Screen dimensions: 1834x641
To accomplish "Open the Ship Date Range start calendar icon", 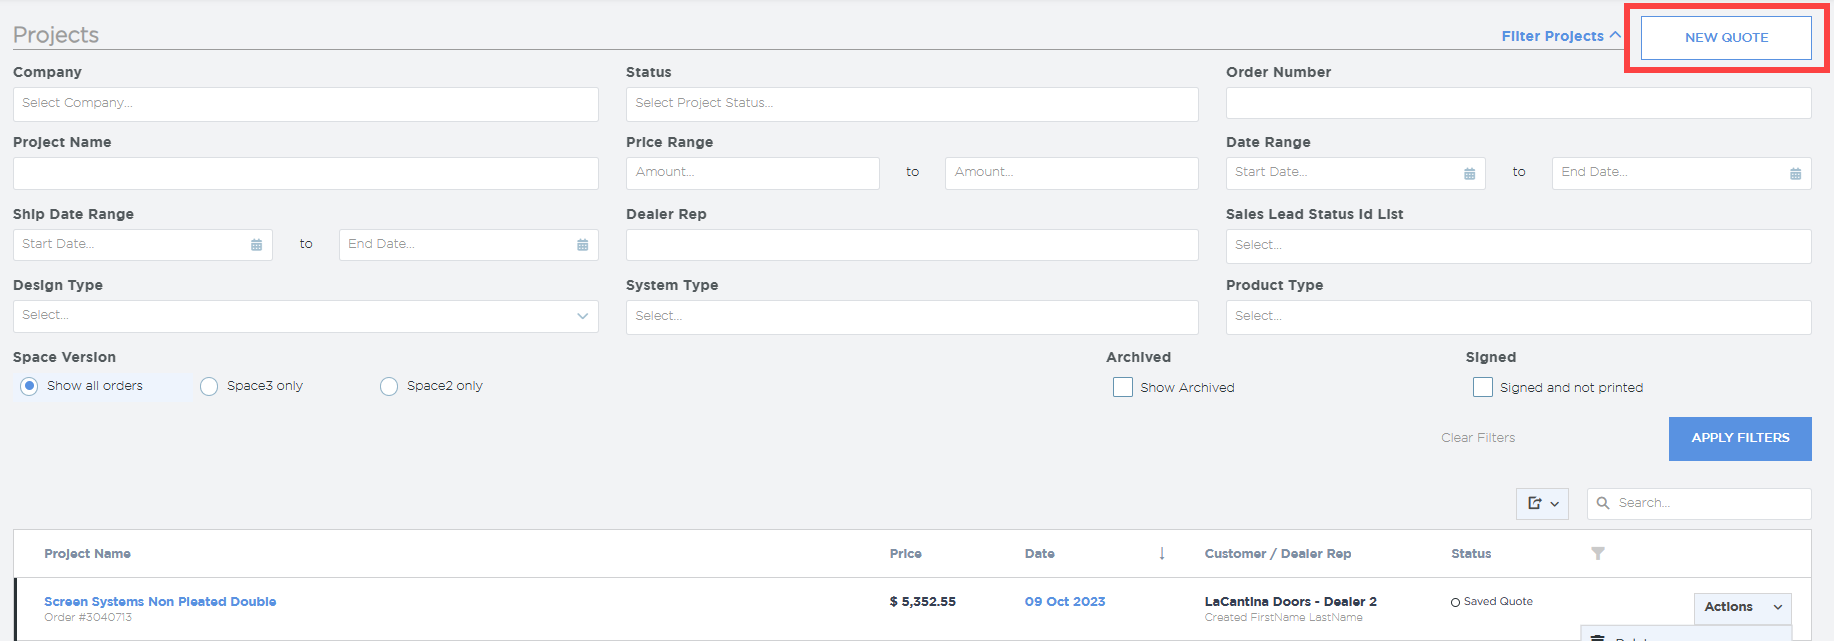I will point(256,245).
